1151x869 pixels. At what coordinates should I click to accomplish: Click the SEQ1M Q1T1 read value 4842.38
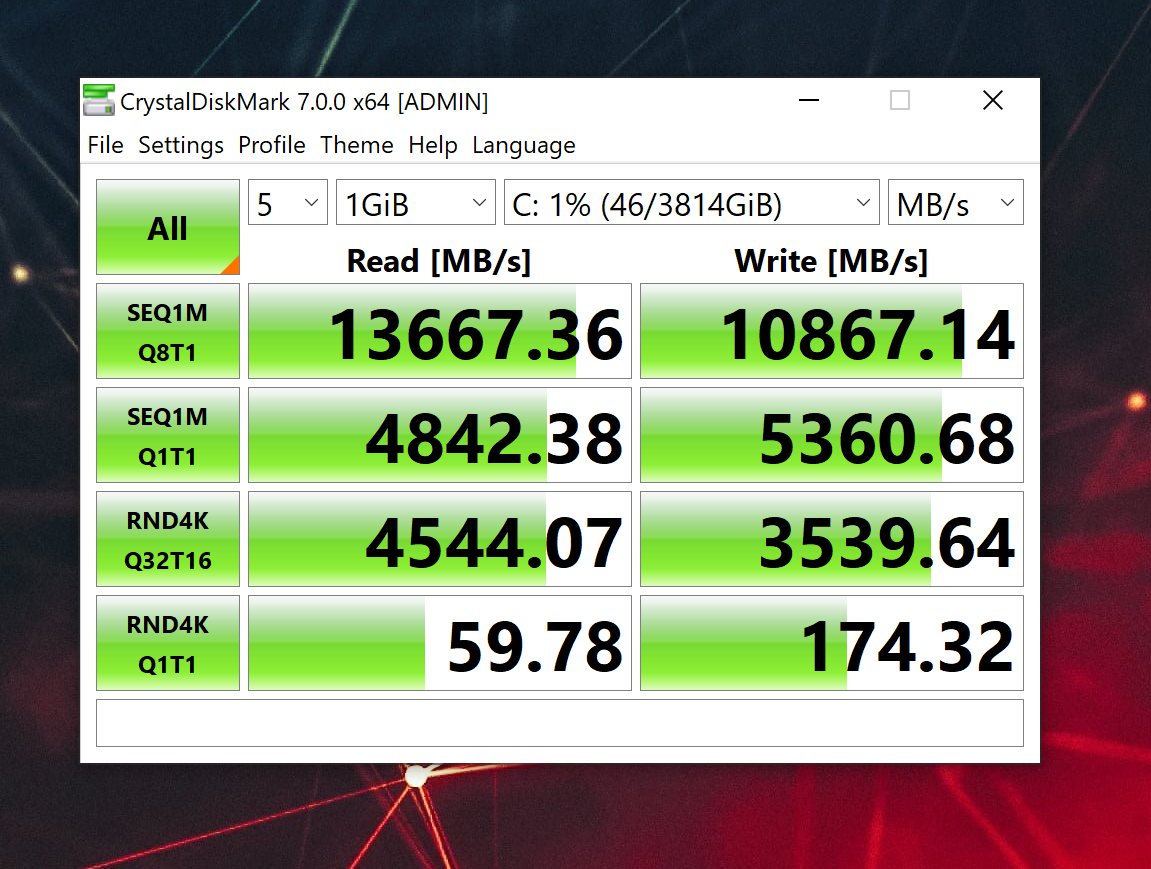pos(440,436)
